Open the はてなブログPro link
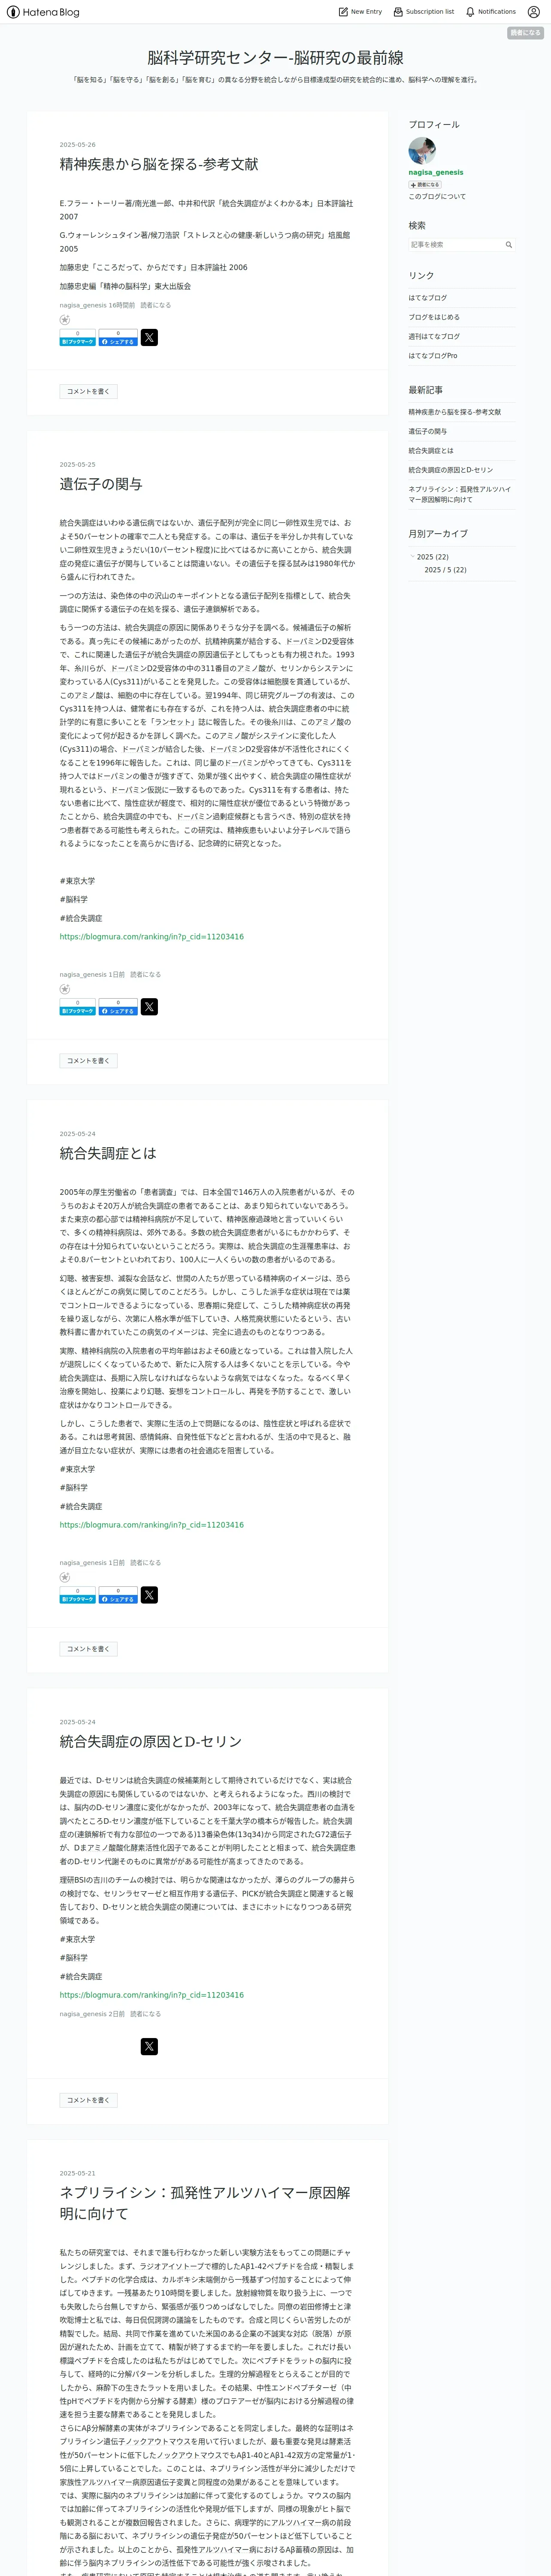 tap(432, 356)
